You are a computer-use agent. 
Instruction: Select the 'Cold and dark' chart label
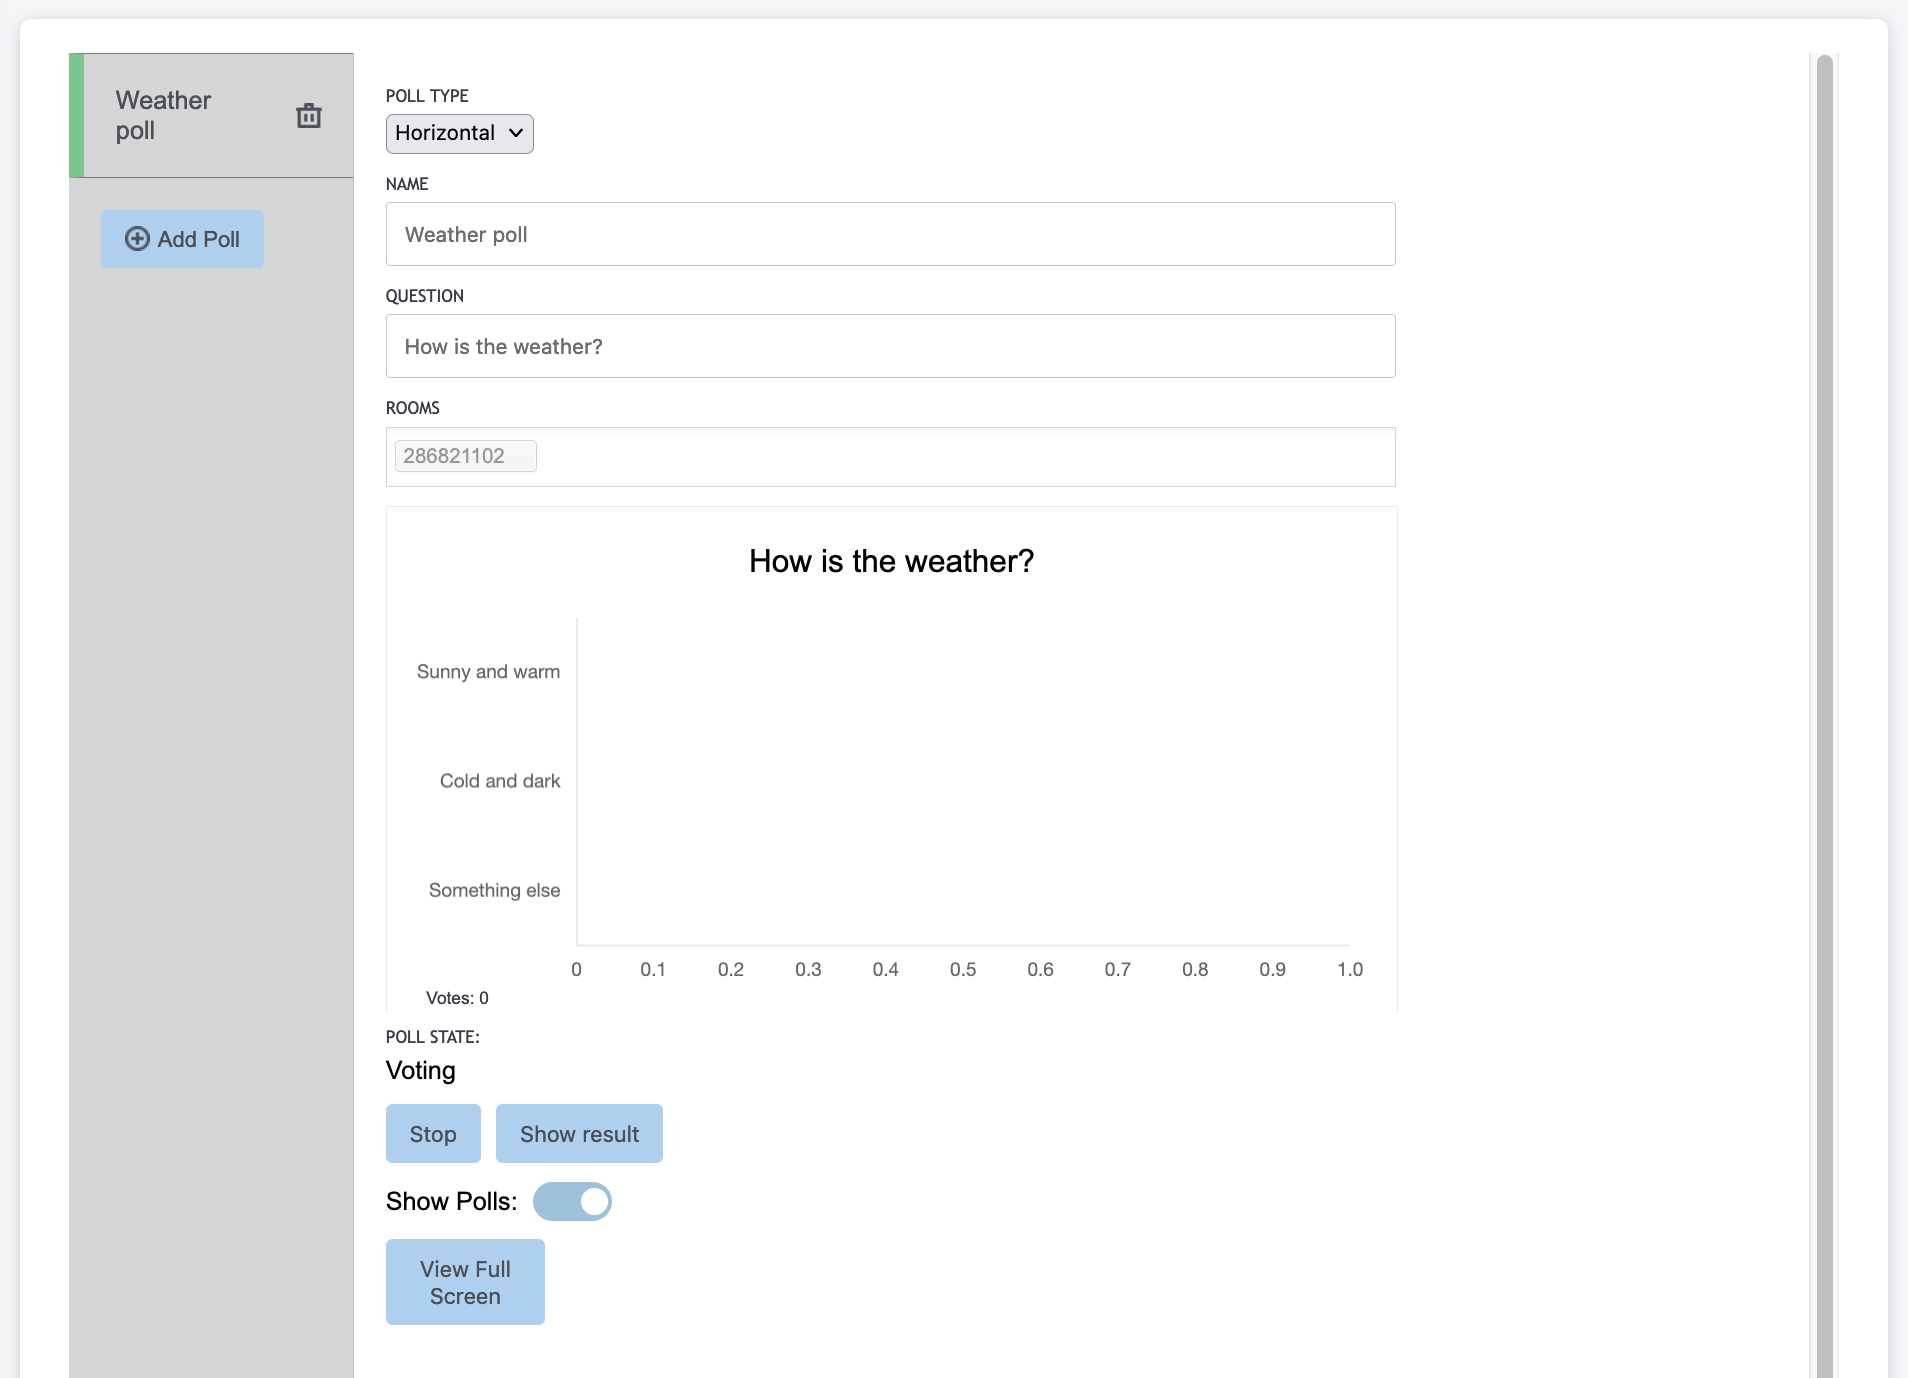point(500,781)
